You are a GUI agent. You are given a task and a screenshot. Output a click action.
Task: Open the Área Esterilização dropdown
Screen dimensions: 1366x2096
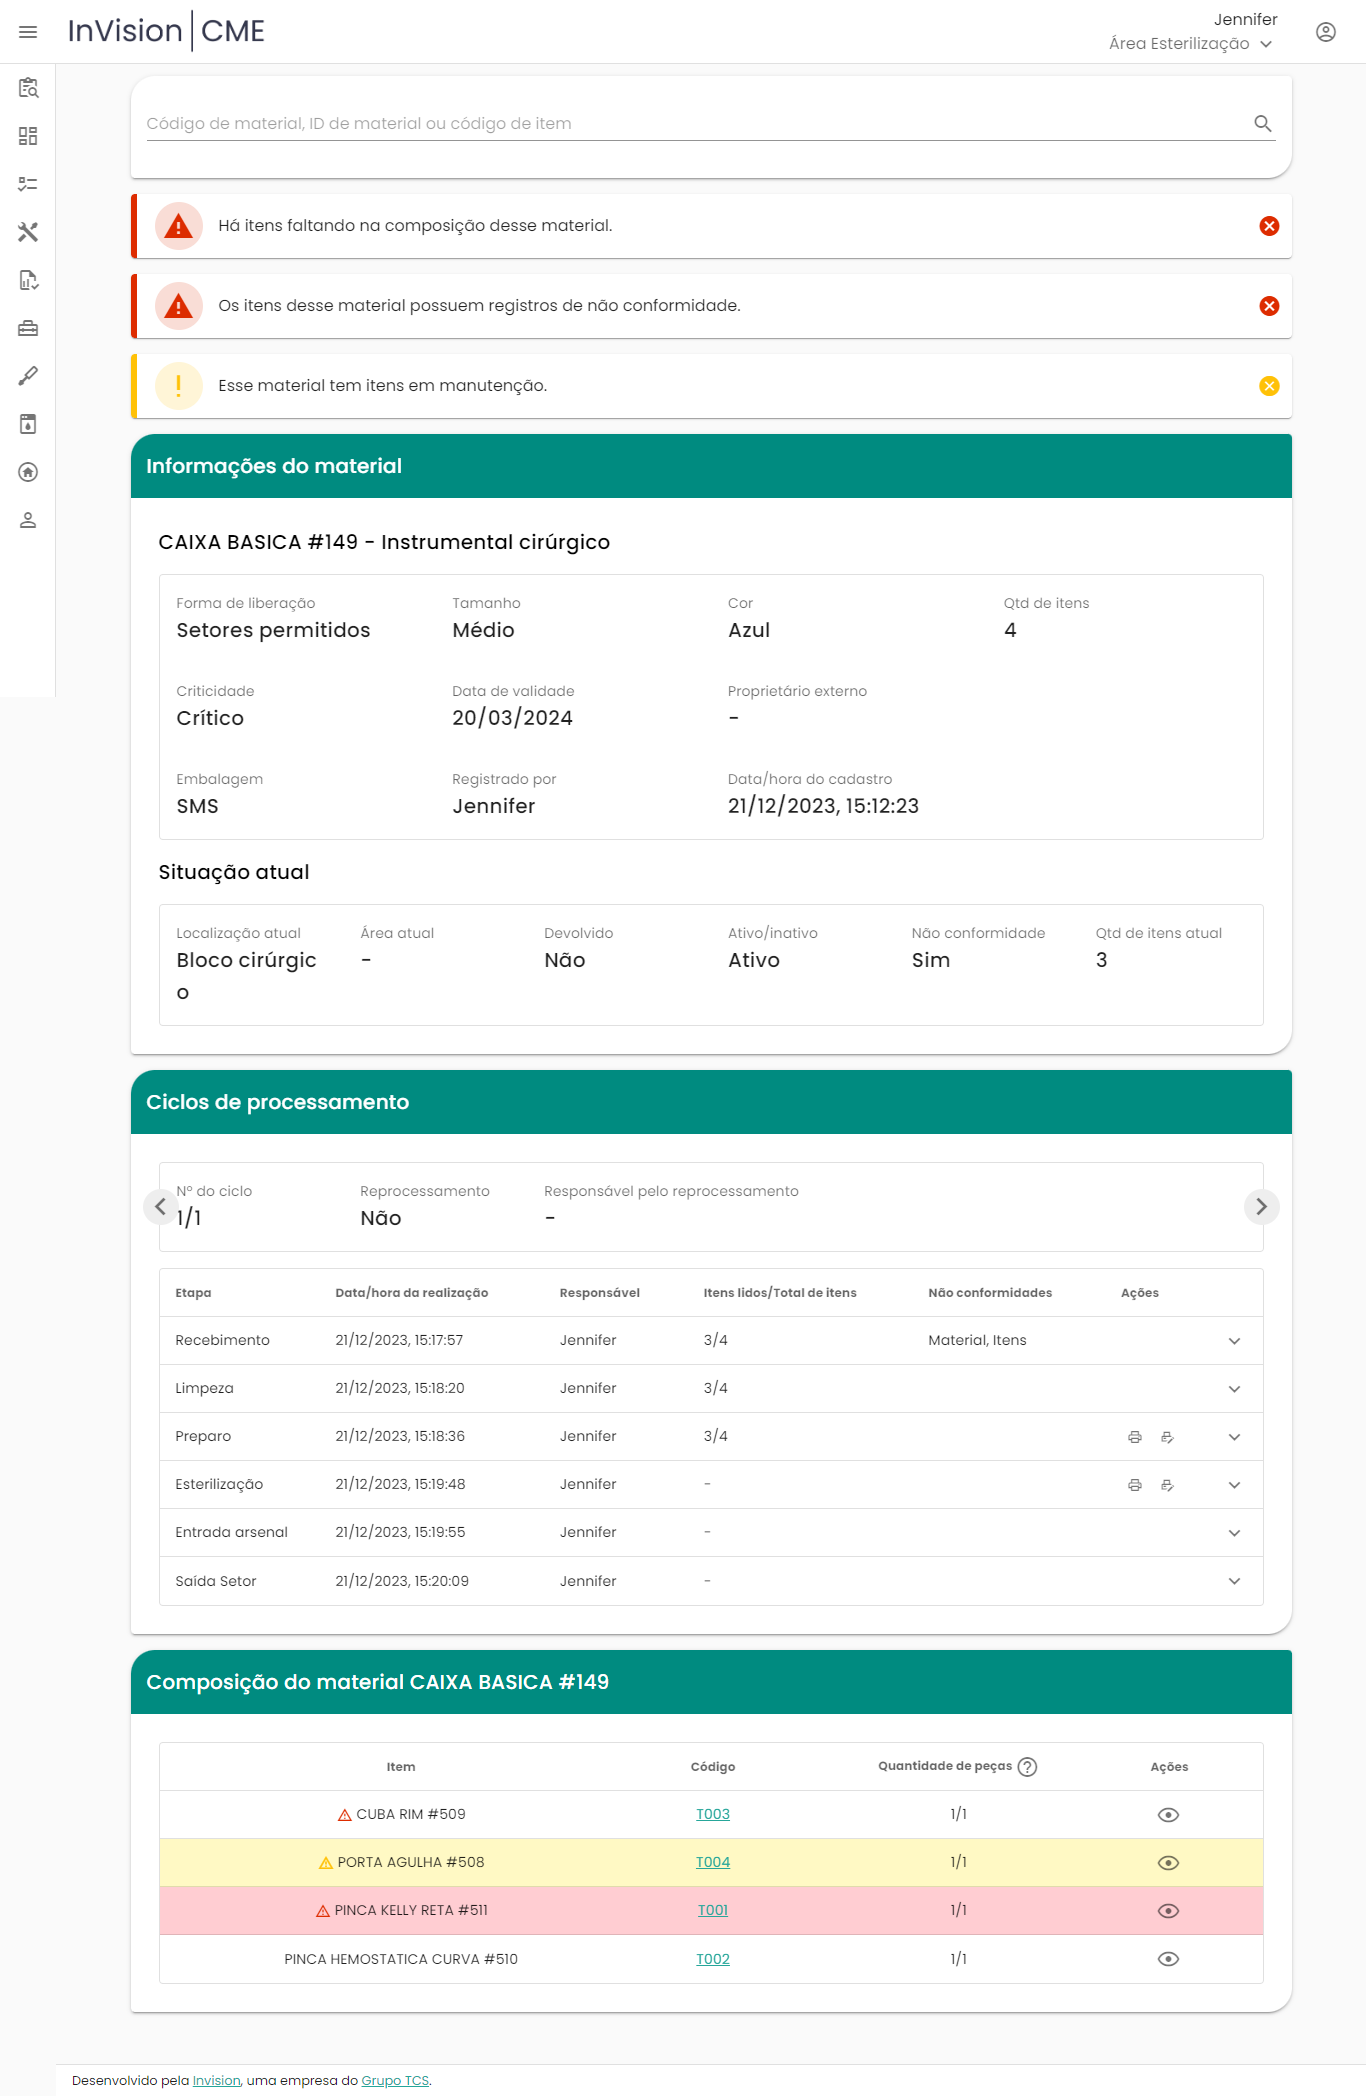(1190, 44)
